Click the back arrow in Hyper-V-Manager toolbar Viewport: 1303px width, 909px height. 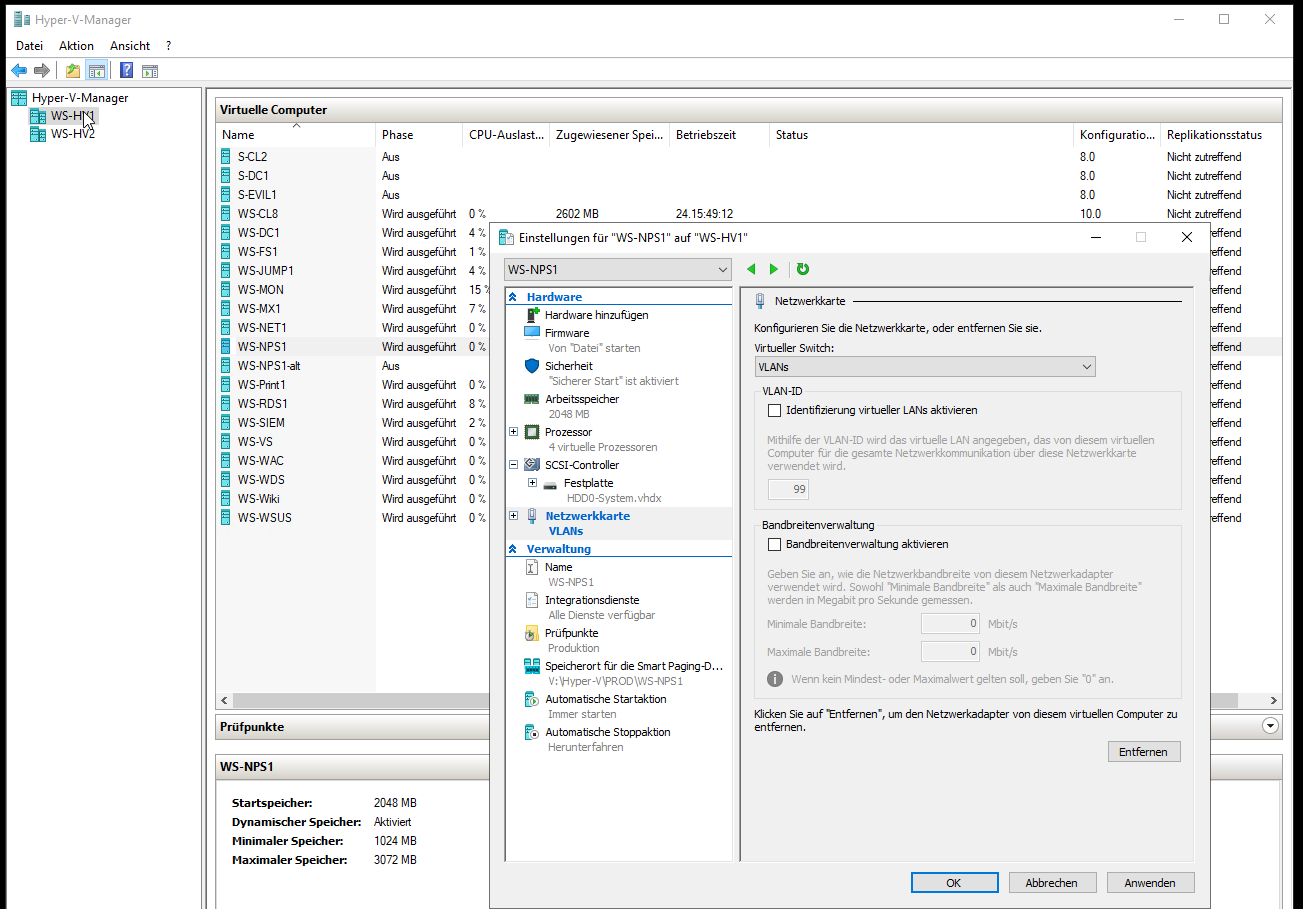(19, 71)
